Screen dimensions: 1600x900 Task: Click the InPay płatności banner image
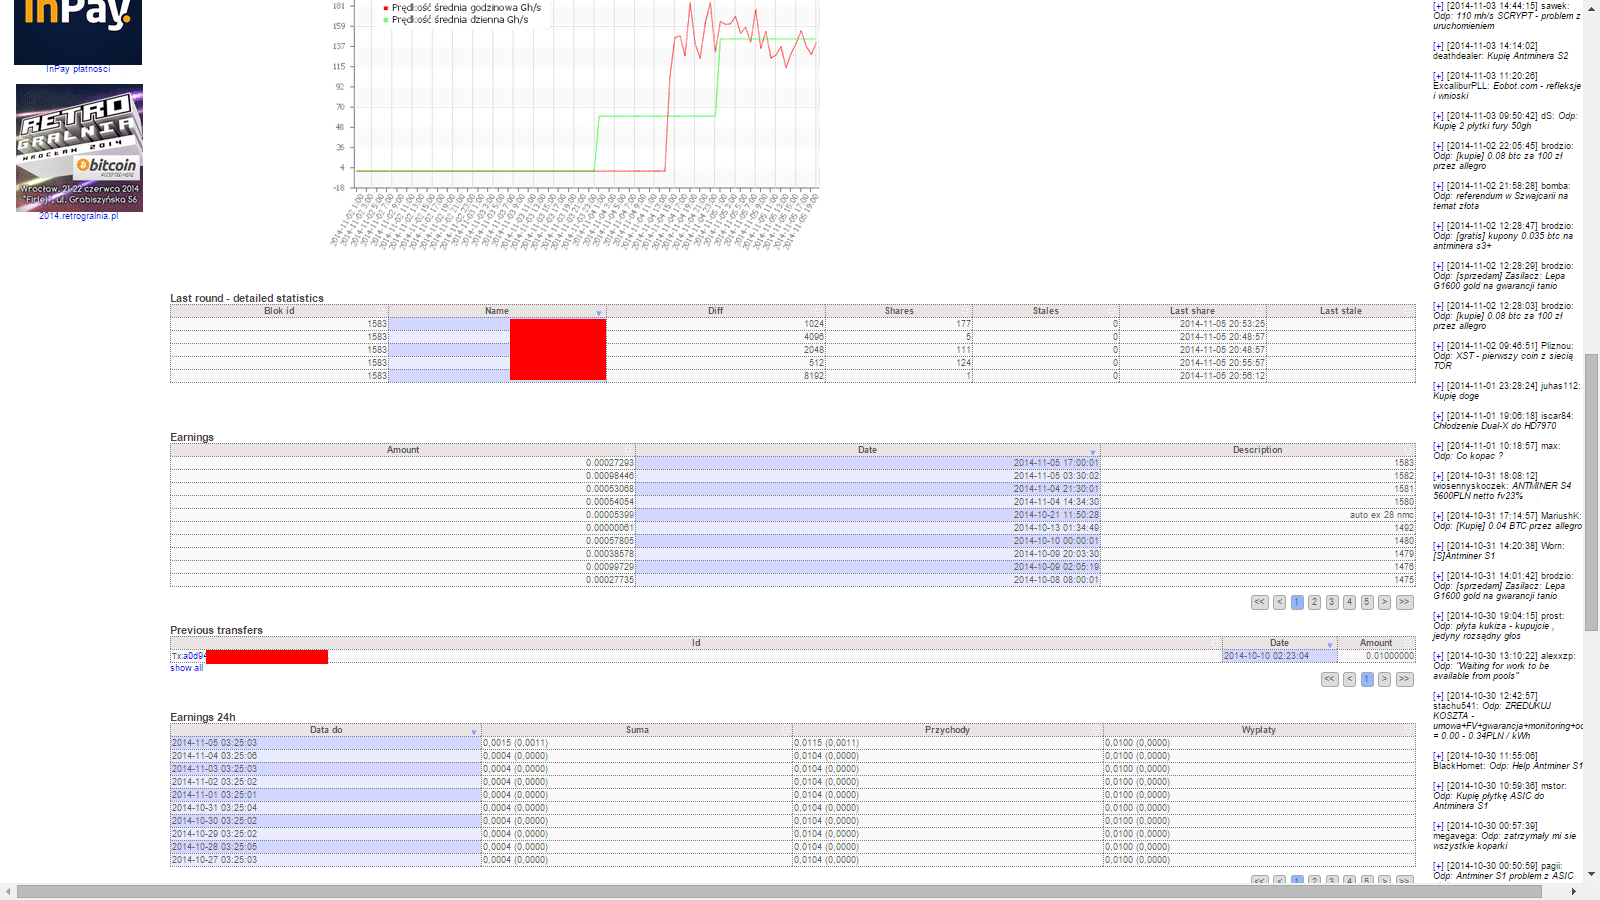pos(78,30)
